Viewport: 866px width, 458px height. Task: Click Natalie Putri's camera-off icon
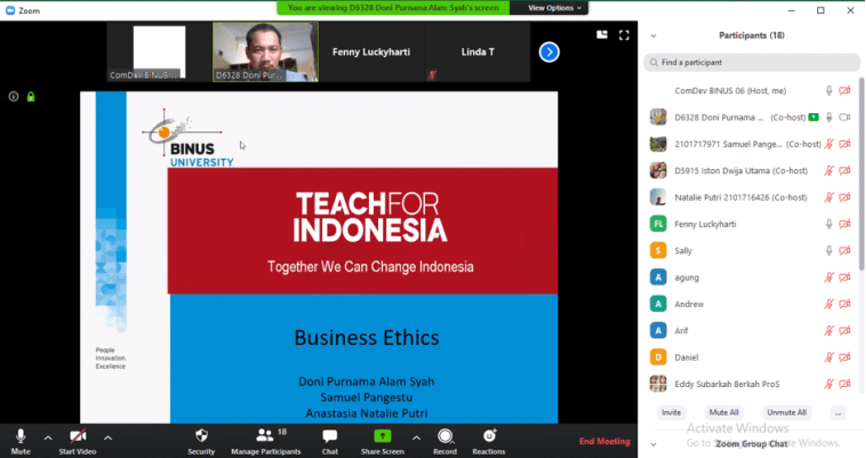click(844, 197)
